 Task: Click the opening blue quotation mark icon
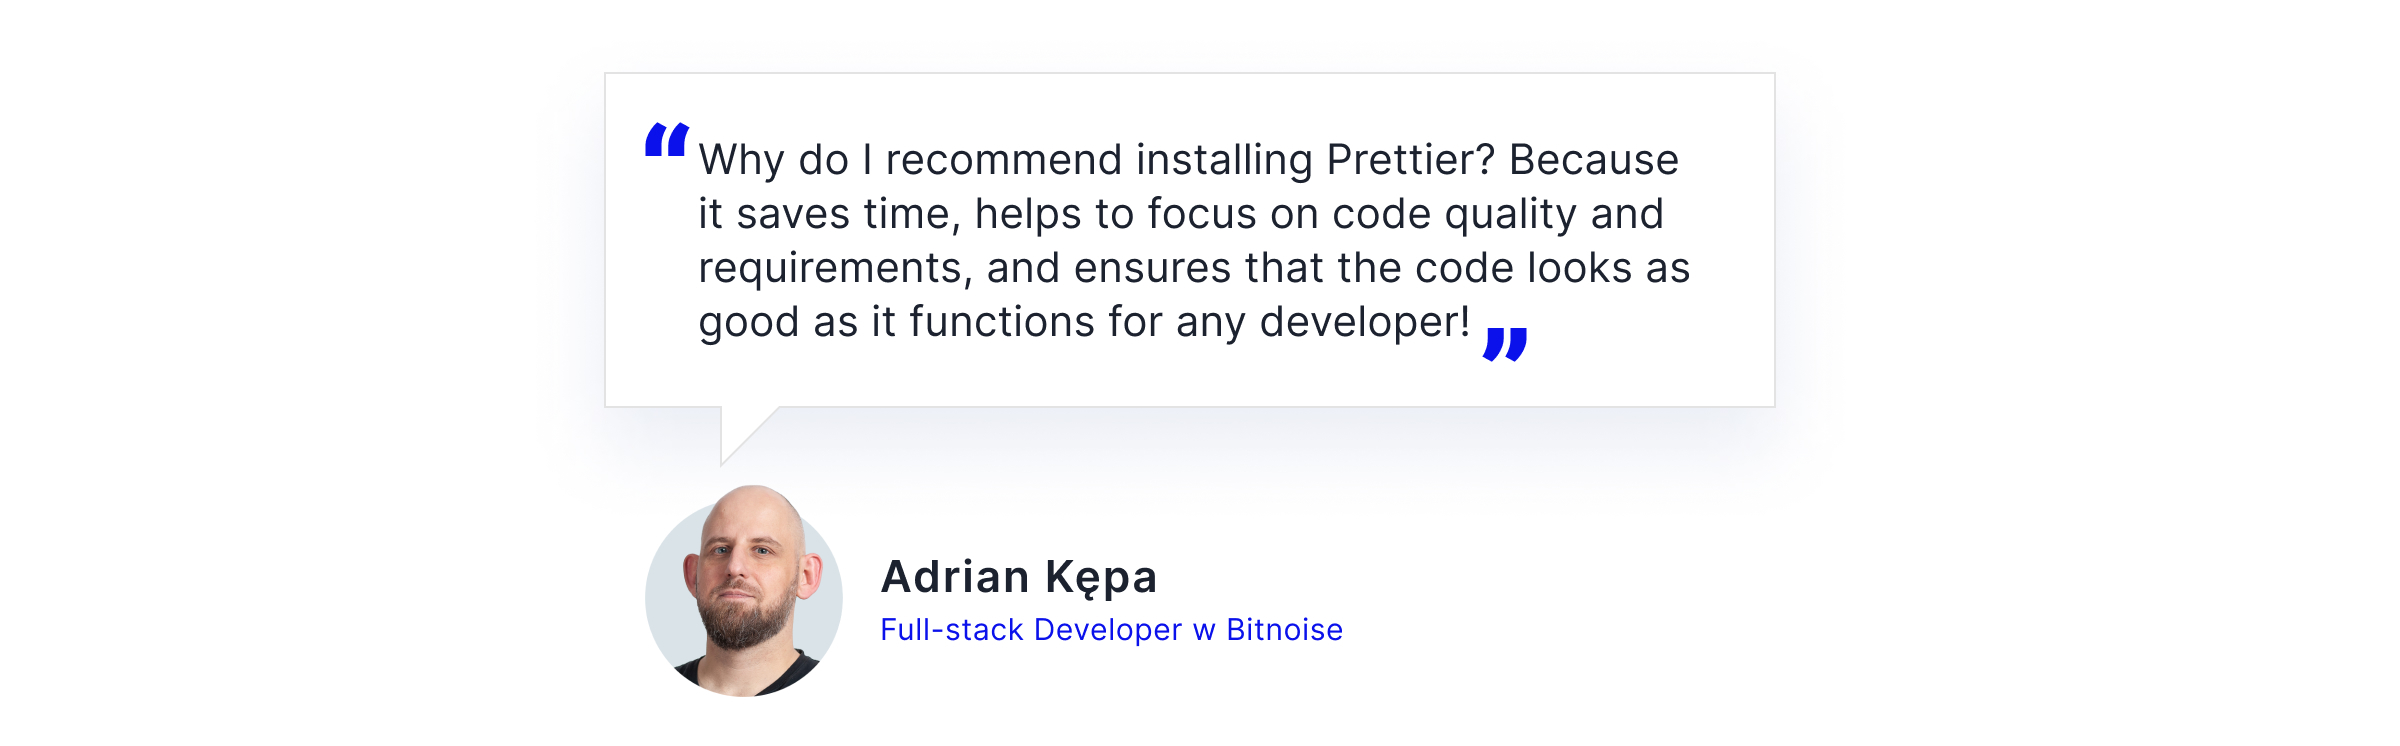(x=667, y=140)
